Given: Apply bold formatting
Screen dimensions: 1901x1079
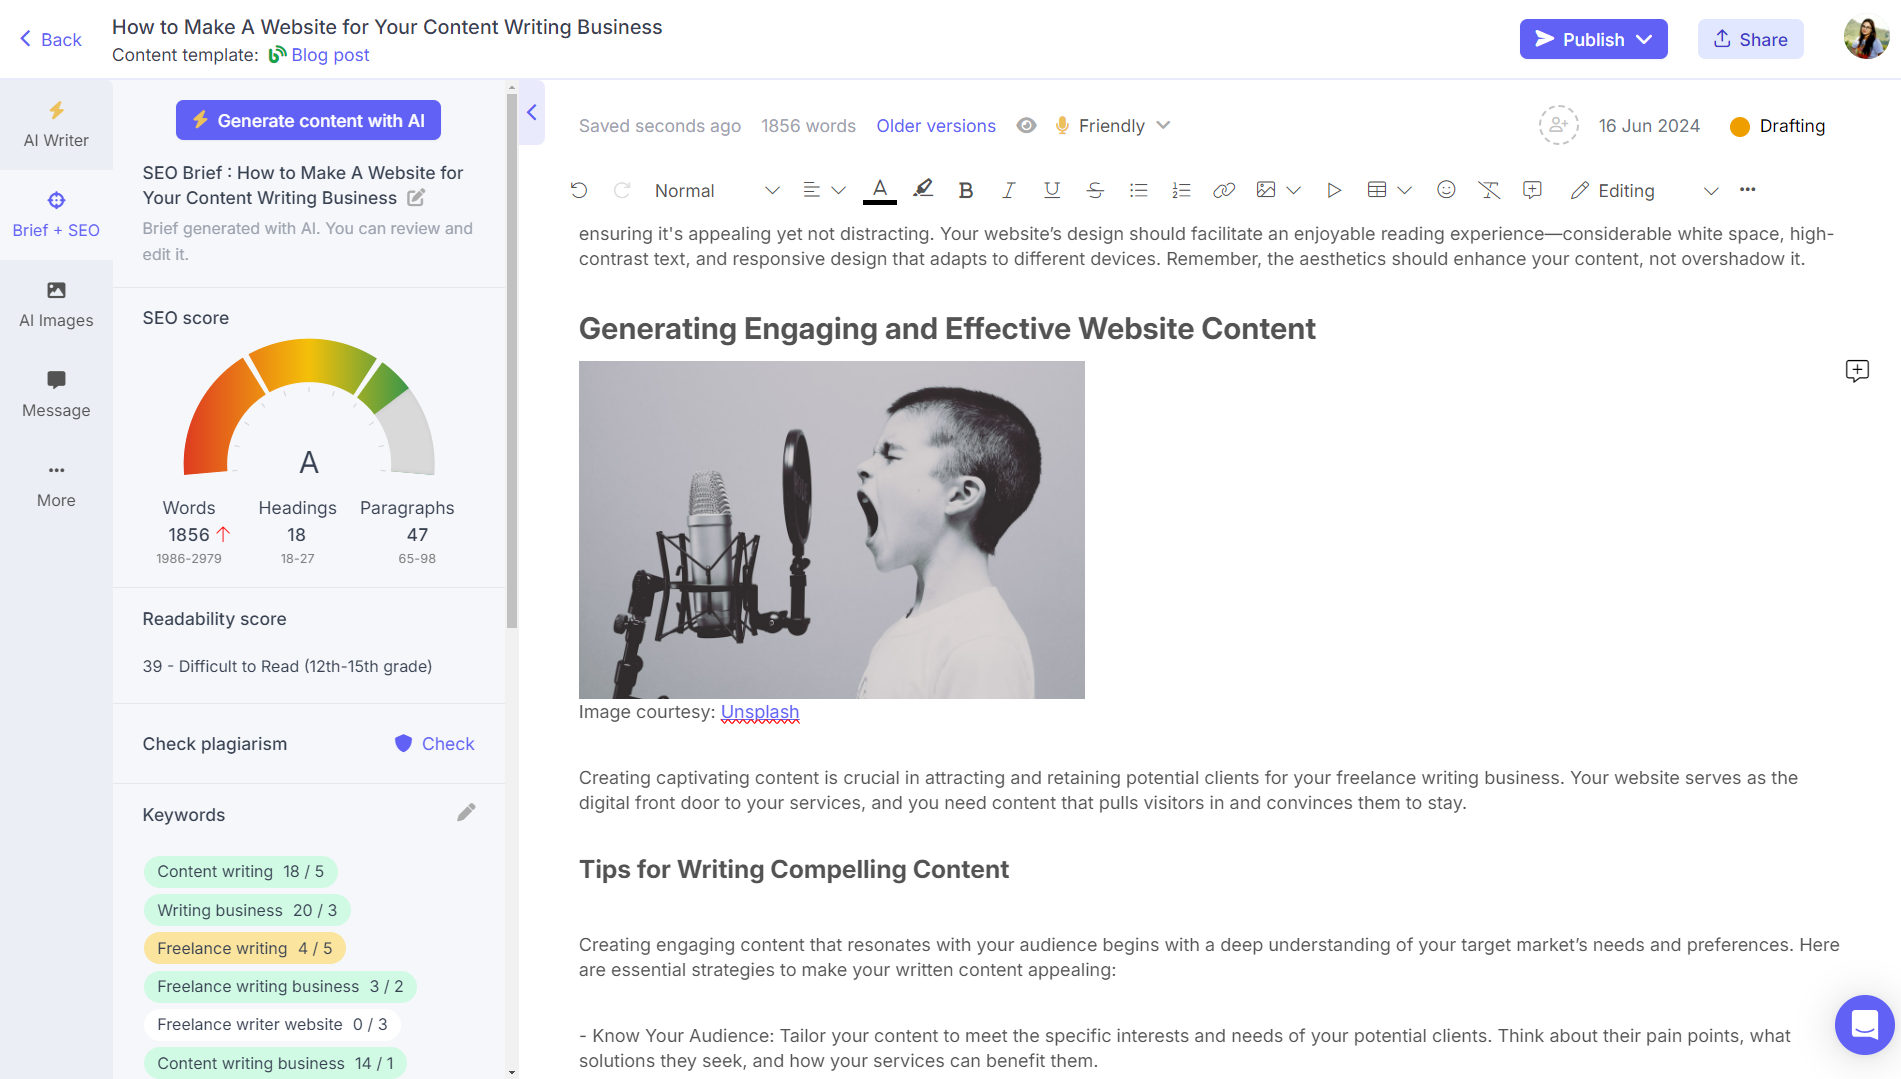Looking at the screenshot, I should (965, 190).
